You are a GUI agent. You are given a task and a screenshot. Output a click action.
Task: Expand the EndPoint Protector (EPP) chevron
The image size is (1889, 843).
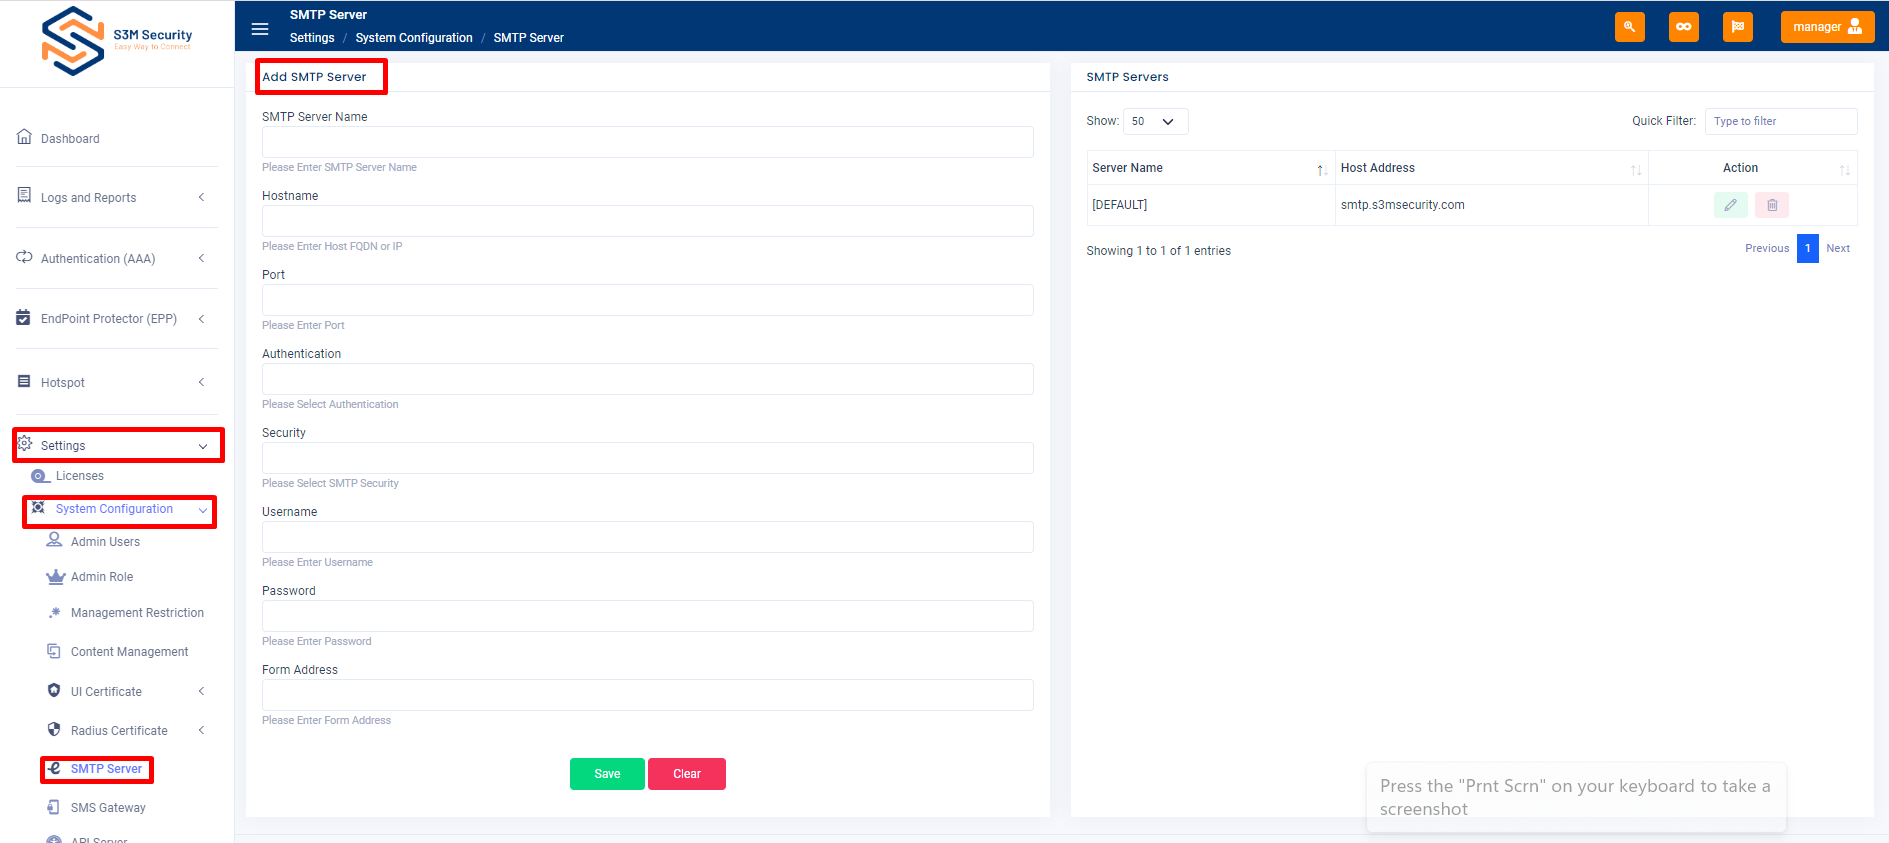pos(201,319)
